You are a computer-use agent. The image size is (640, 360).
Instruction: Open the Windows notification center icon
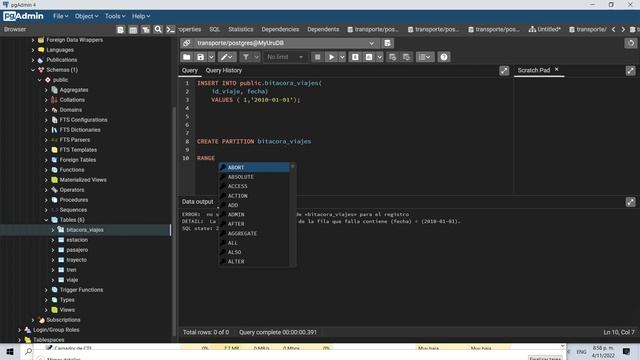coord(626,351)
